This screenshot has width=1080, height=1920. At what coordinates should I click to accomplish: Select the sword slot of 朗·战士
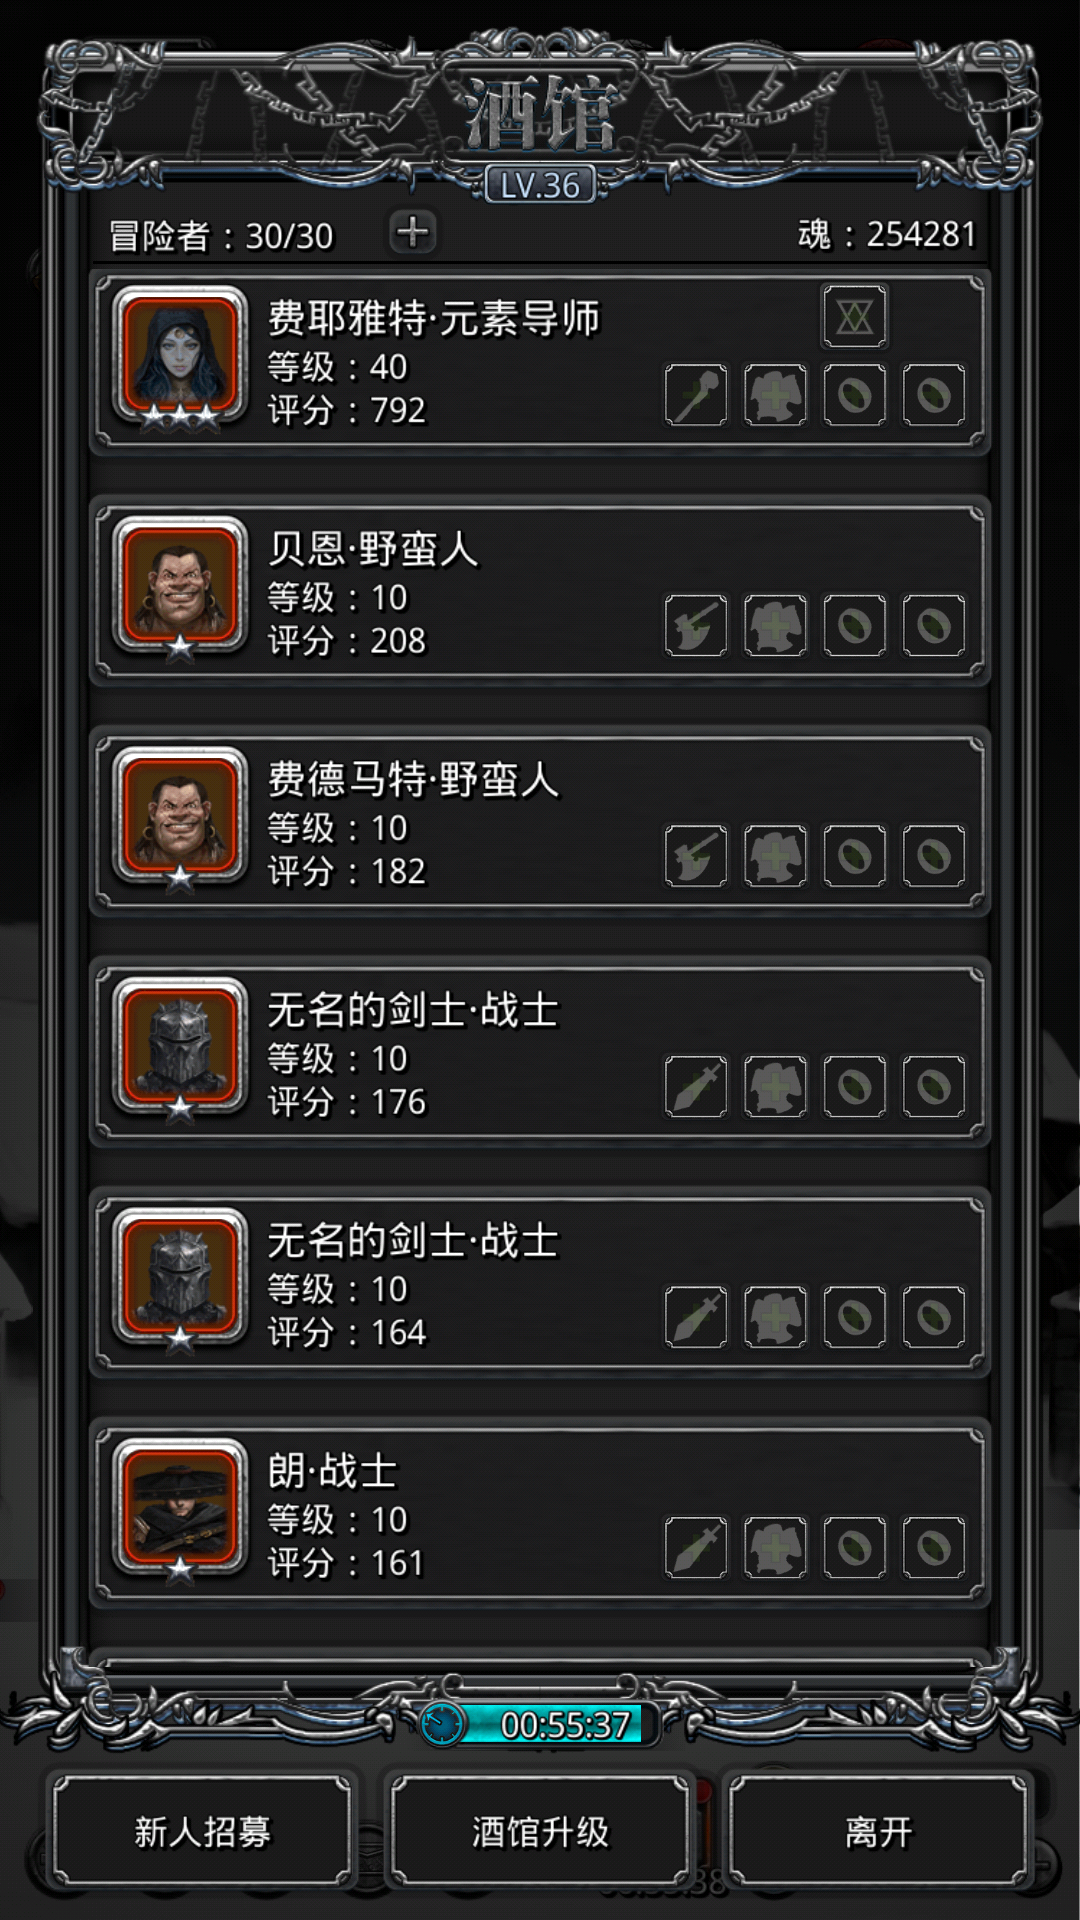point(696,1547)
